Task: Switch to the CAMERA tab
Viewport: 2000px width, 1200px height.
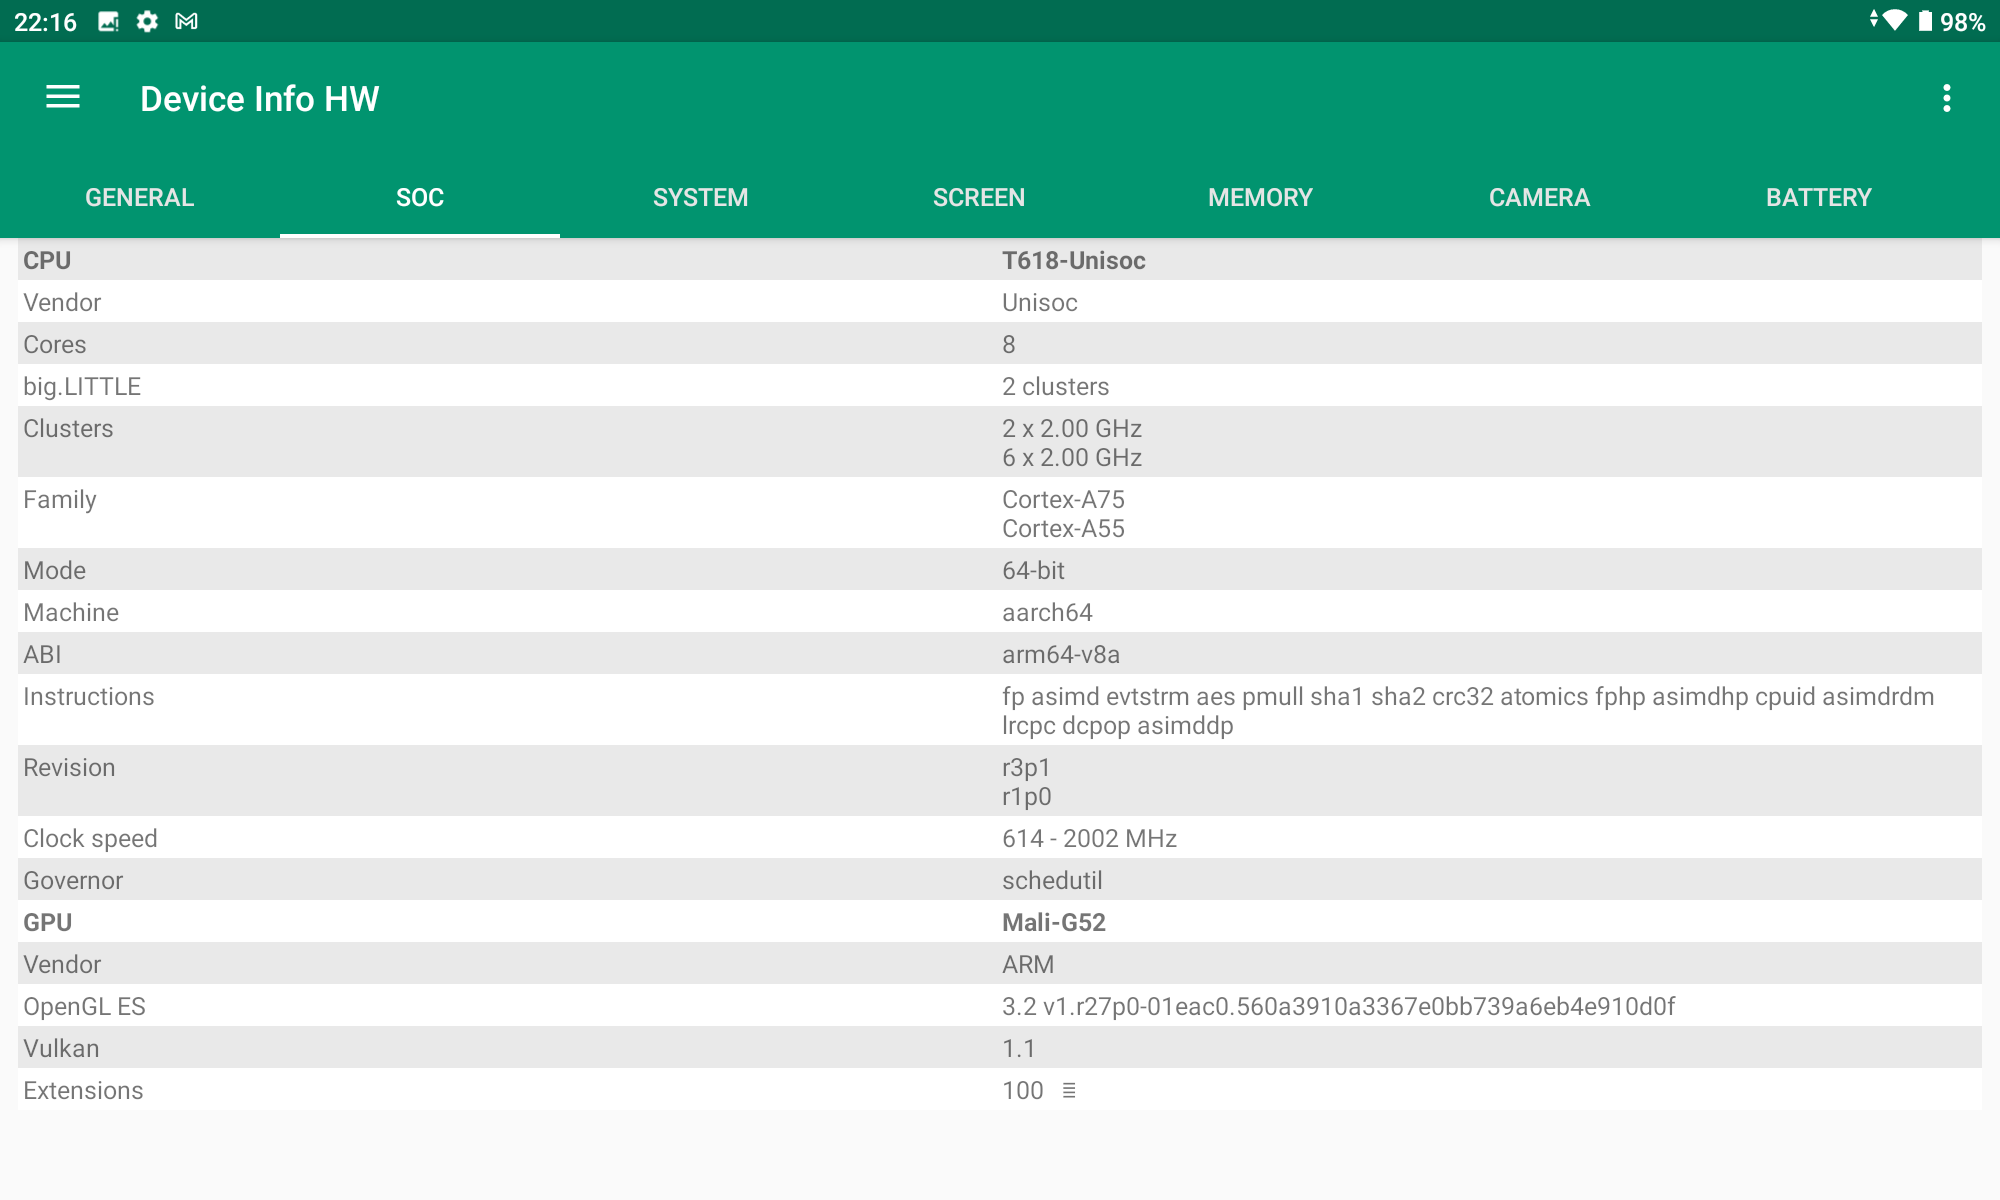Action: [x=1539, y=197]
